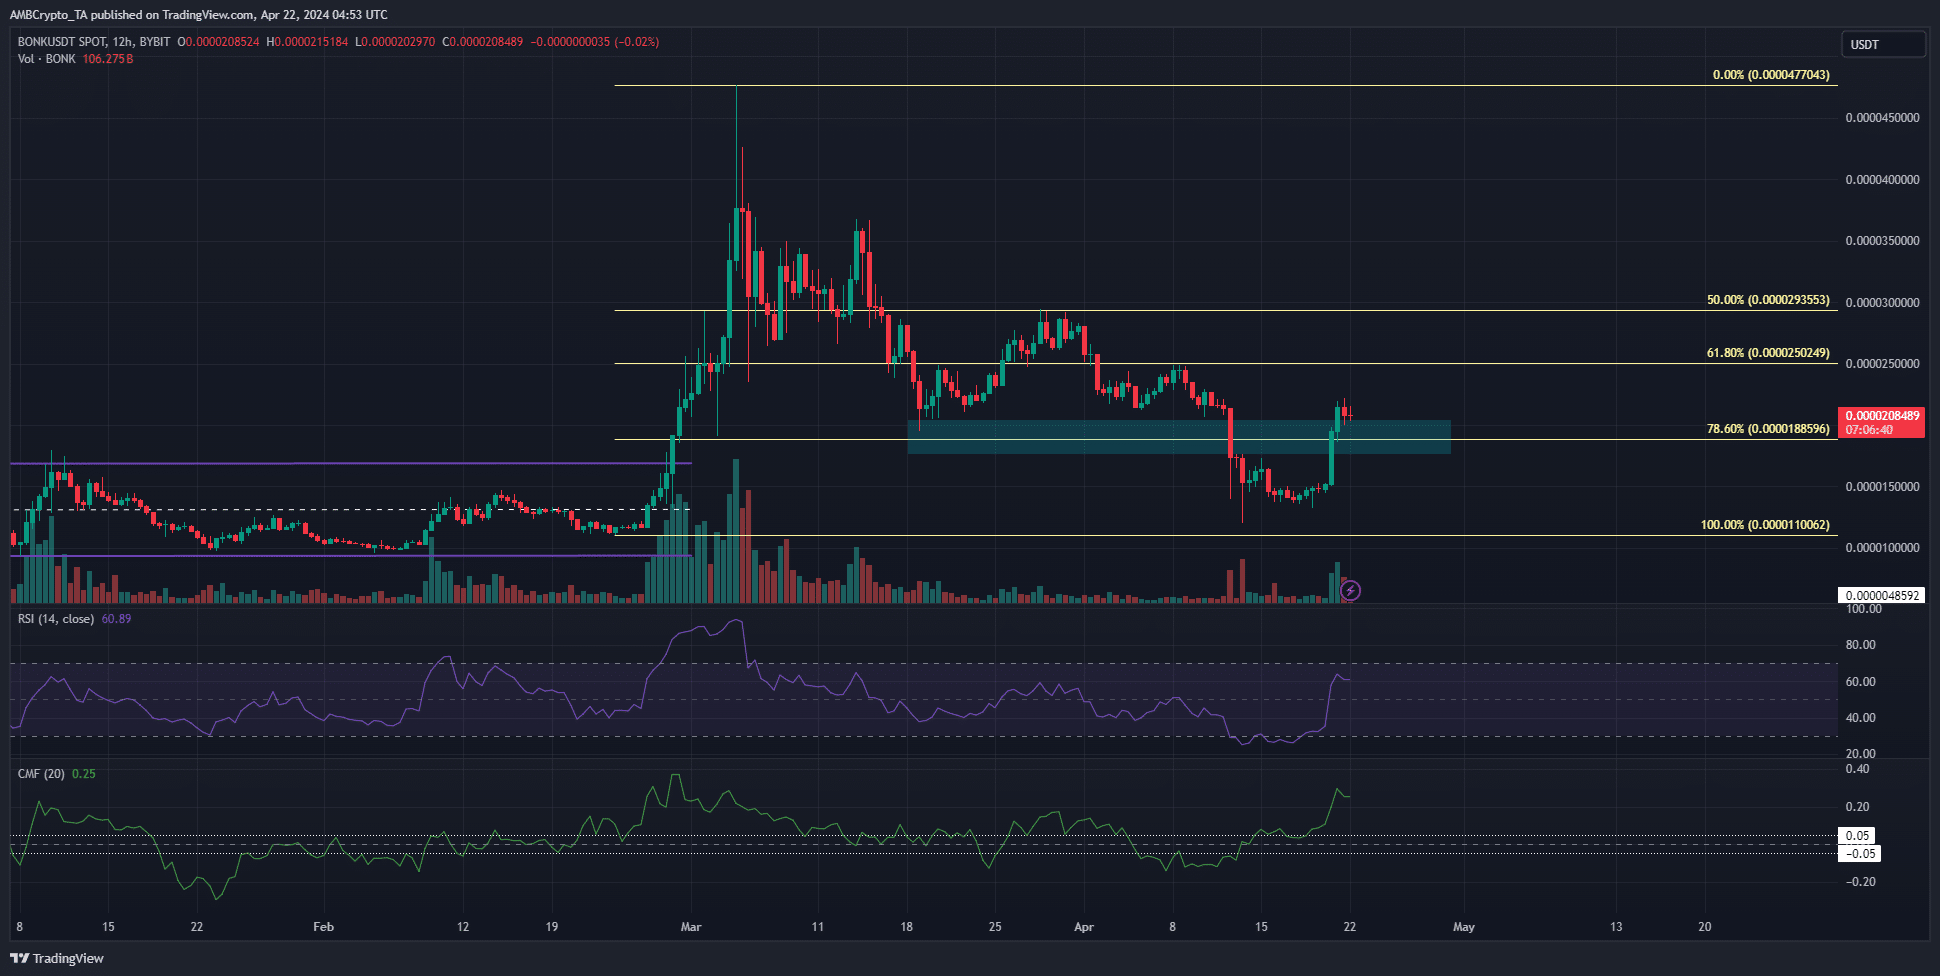Viewport: 1940px width, 976px height.
Task: Click the TradingView wordmark at bottom
Action: tap(68, 958)
